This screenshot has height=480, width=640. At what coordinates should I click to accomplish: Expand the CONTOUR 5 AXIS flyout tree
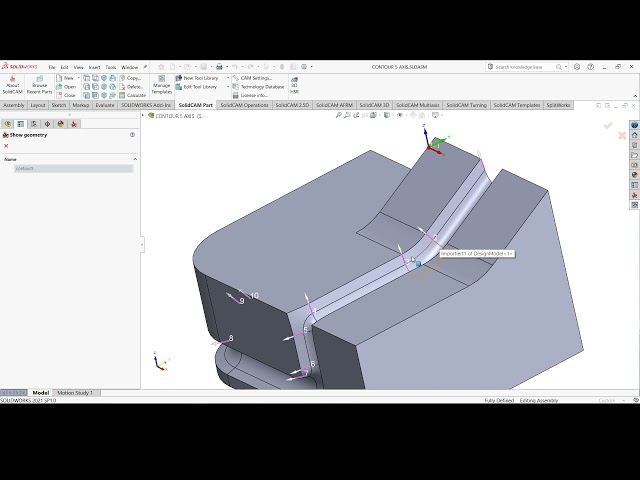(143, 116)
